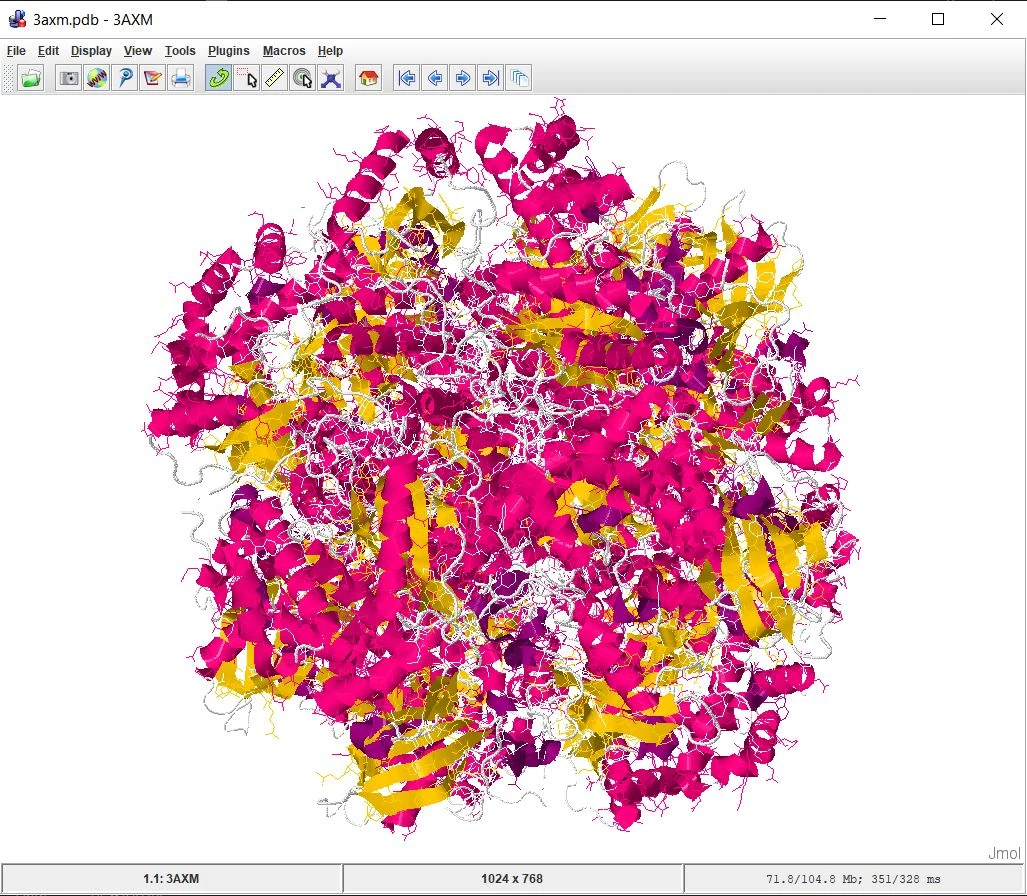This screenshot has width=1027, height=896.
Task: Open the script editor from the toolbar
Action: [x=152, y=77]
